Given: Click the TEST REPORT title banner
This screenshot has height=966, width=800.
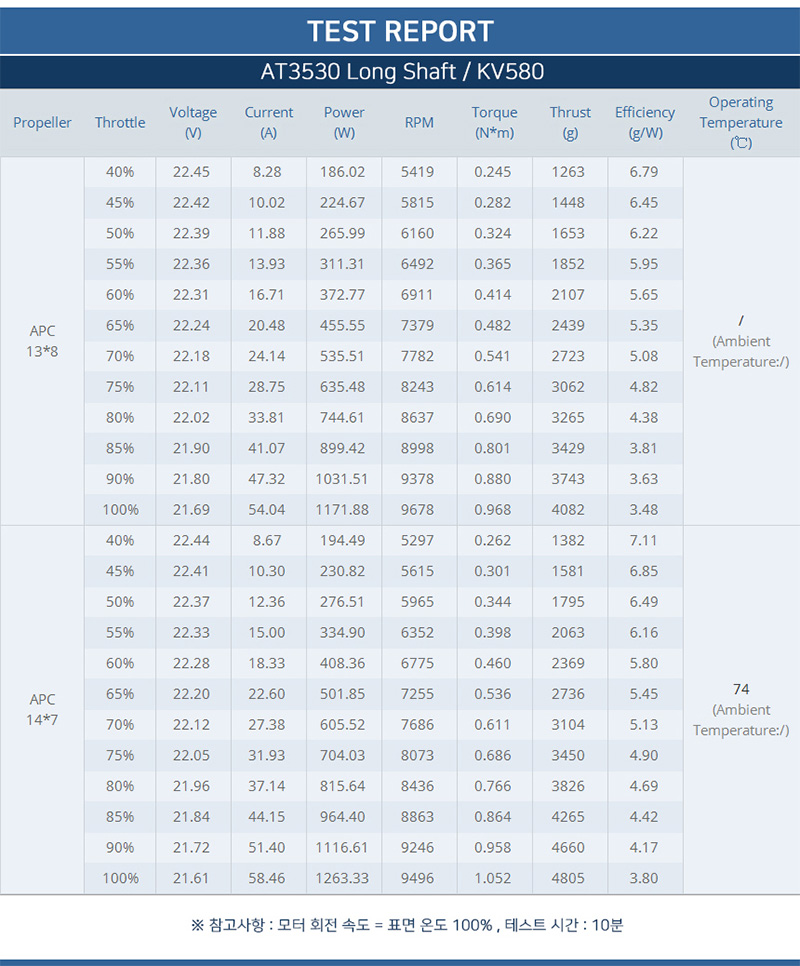Looking at the screenshot, I should 400,31.
